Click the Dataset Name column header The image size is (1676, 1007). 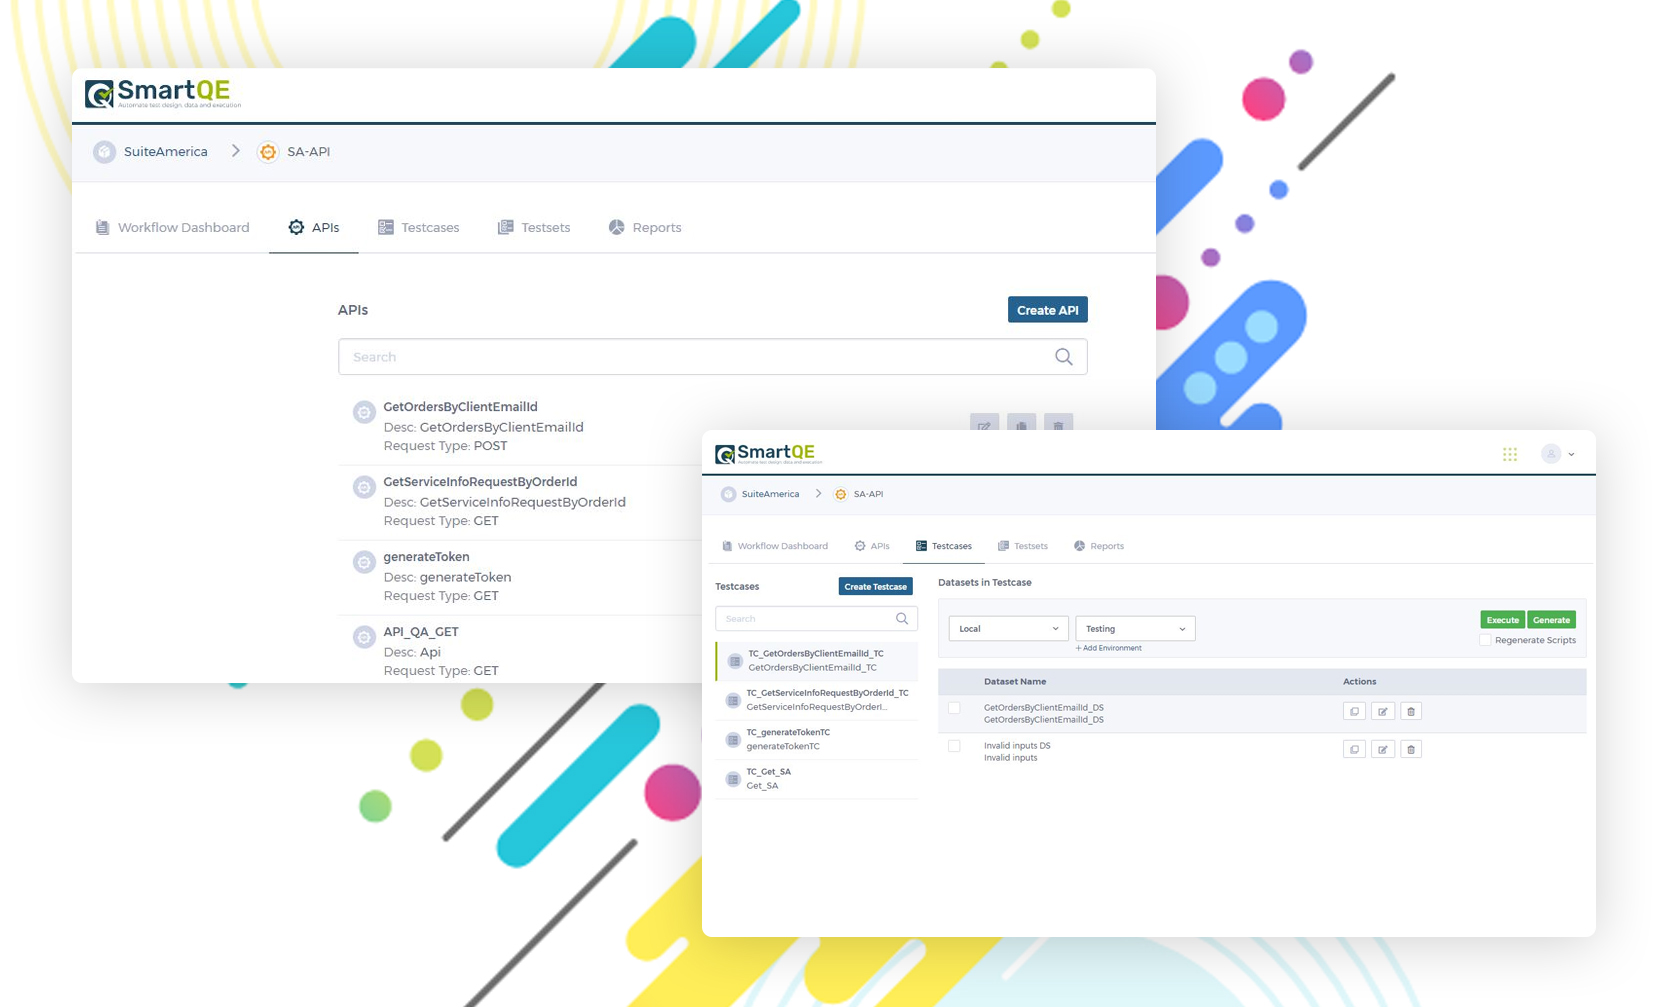pos(1015,682)
